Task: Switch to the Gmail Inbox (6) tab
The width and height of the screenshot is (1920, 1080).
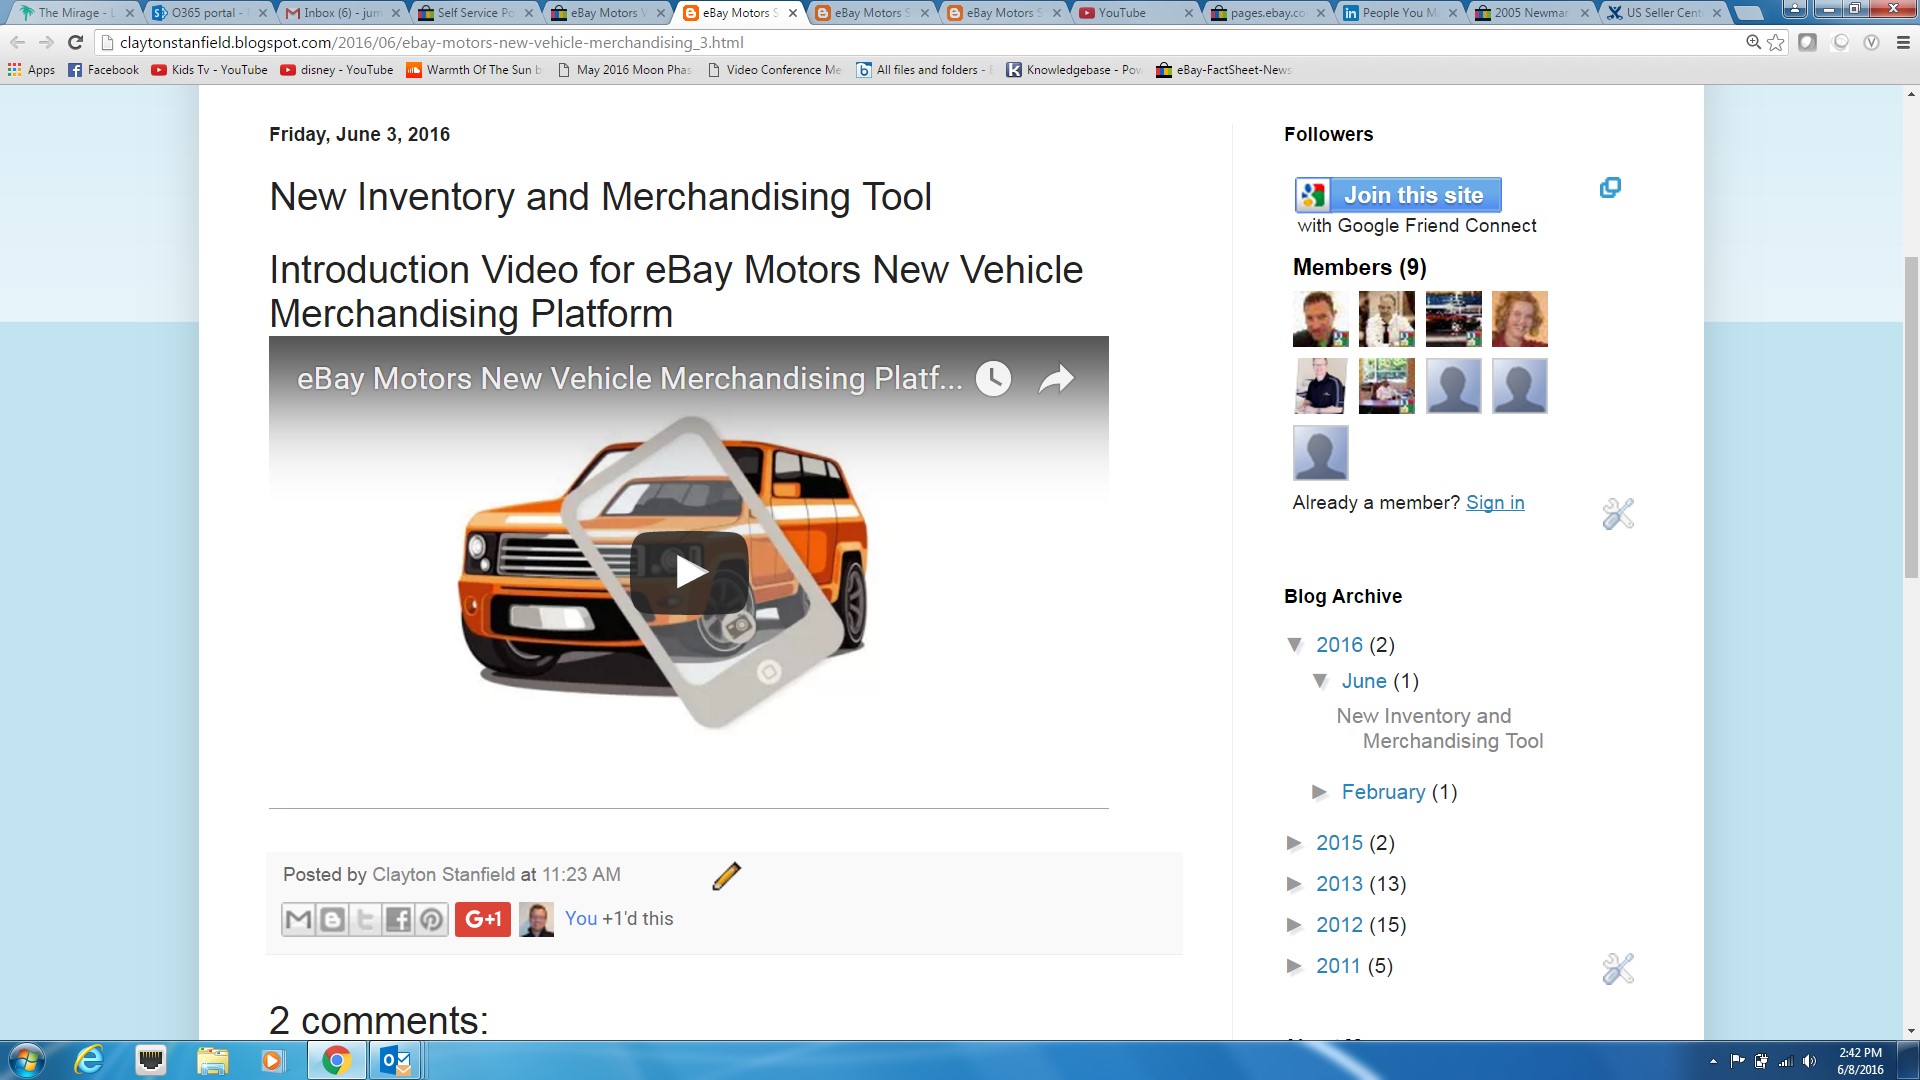Action: pos(340,13)
